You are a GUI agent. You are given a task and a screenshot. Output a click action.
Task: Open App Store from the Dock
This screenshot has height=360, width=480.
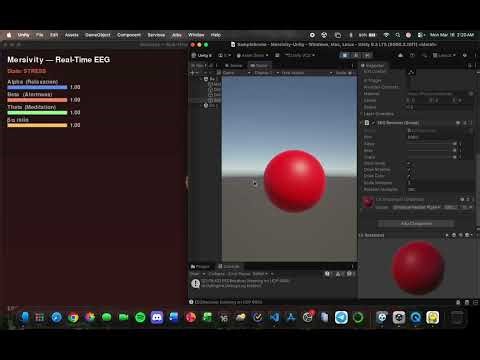[x=291, y=317]
